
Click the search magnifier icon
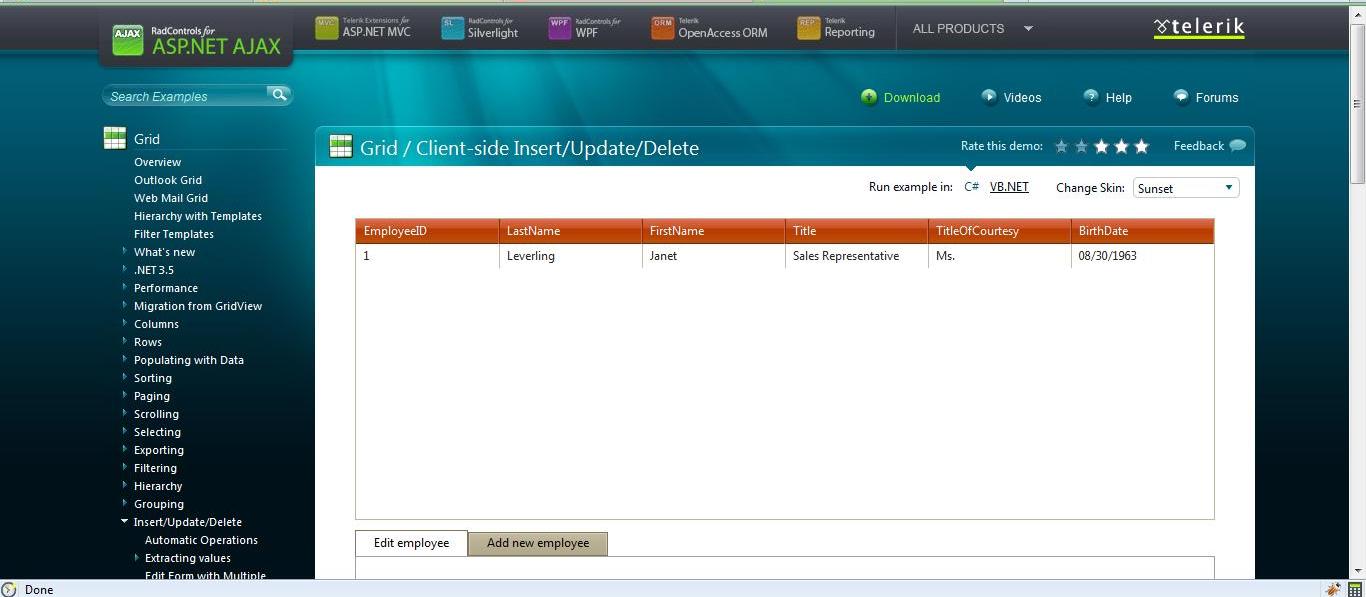coord(279,94)
